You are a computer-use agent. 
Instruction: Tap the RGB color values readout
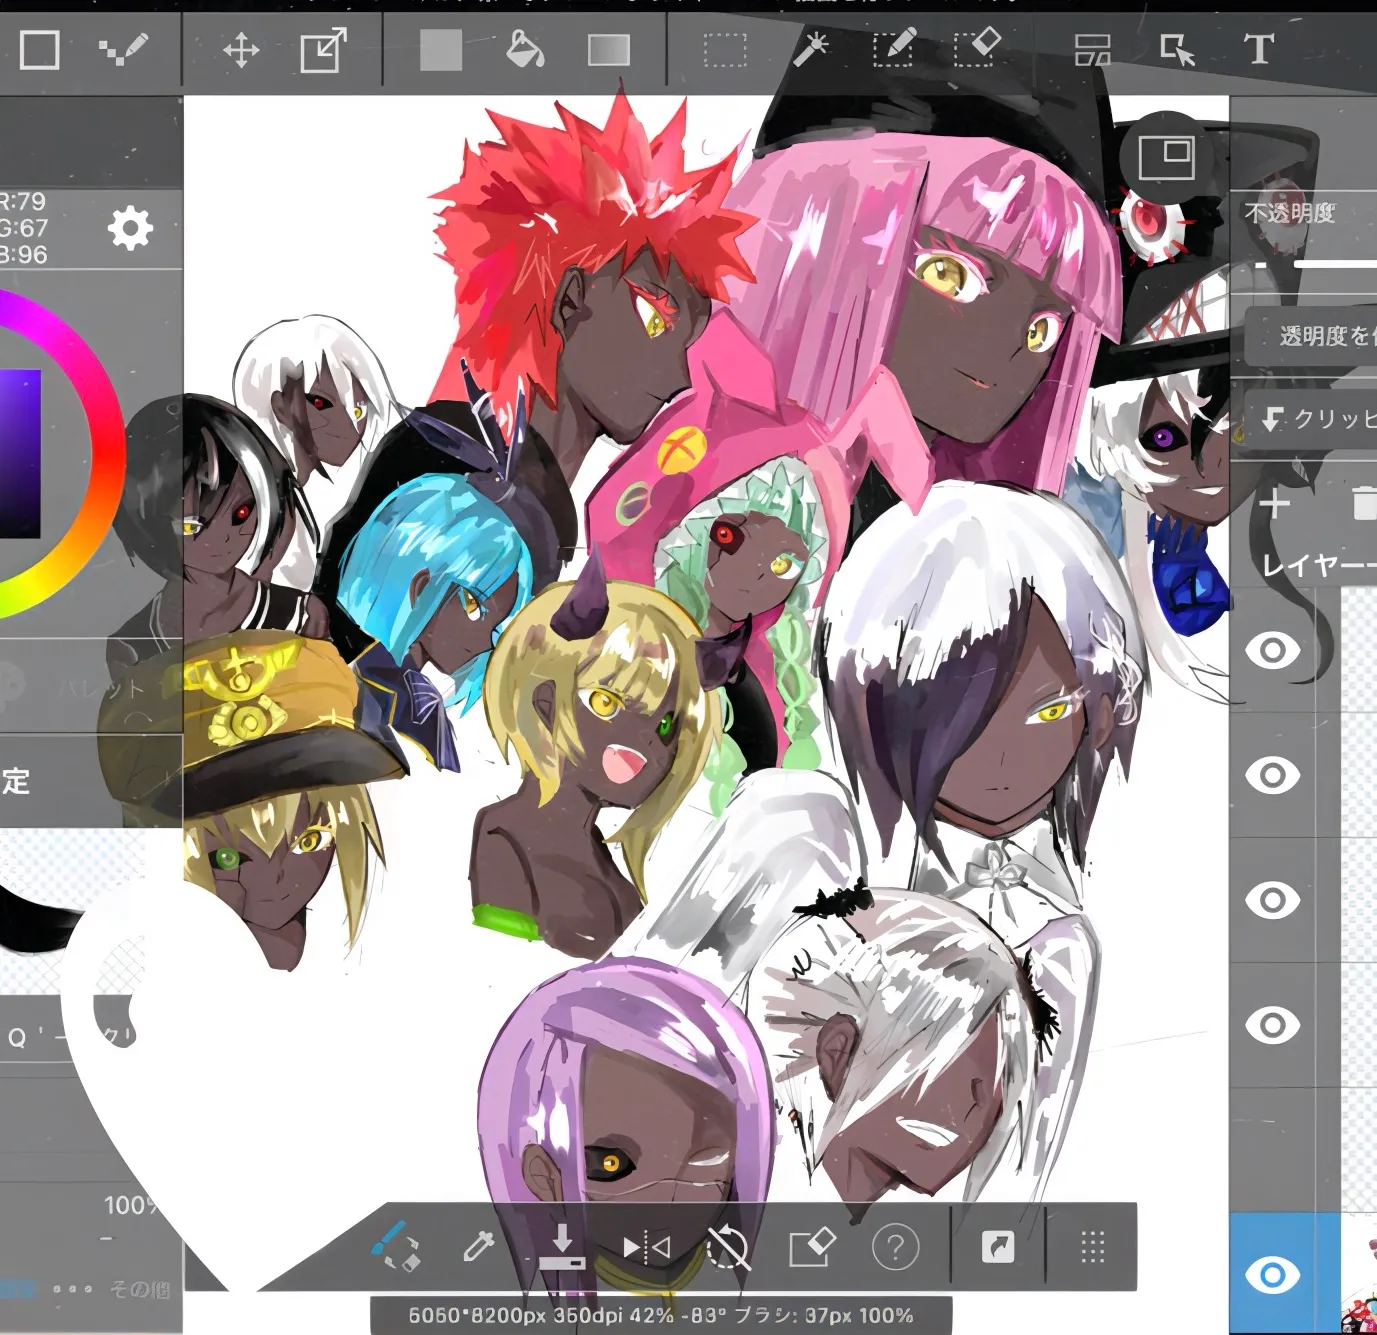pos(24,228)
